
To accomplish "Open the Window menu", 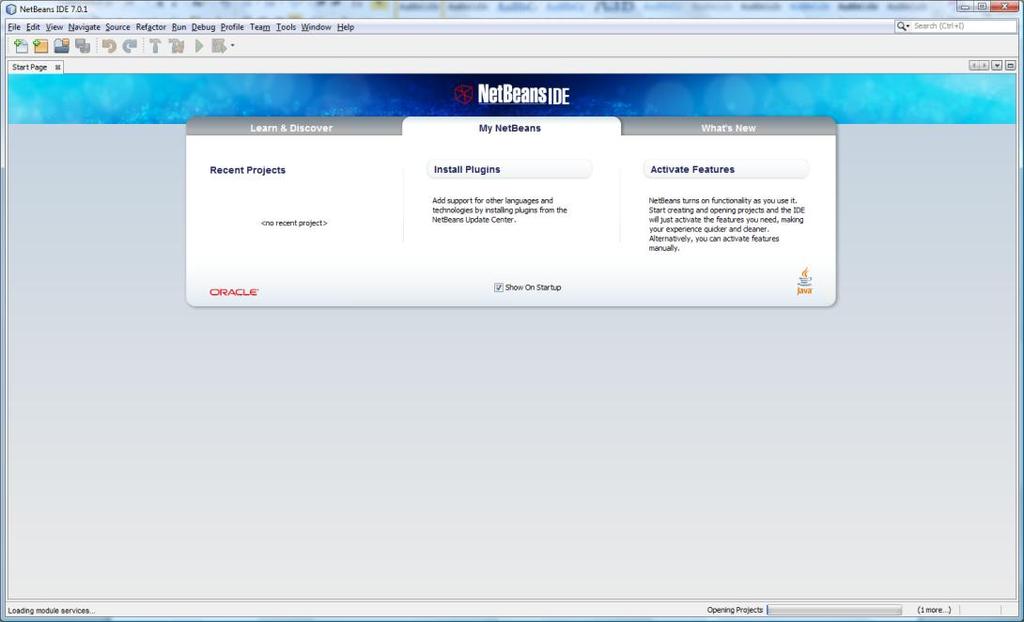I will [x=316, y=27].
